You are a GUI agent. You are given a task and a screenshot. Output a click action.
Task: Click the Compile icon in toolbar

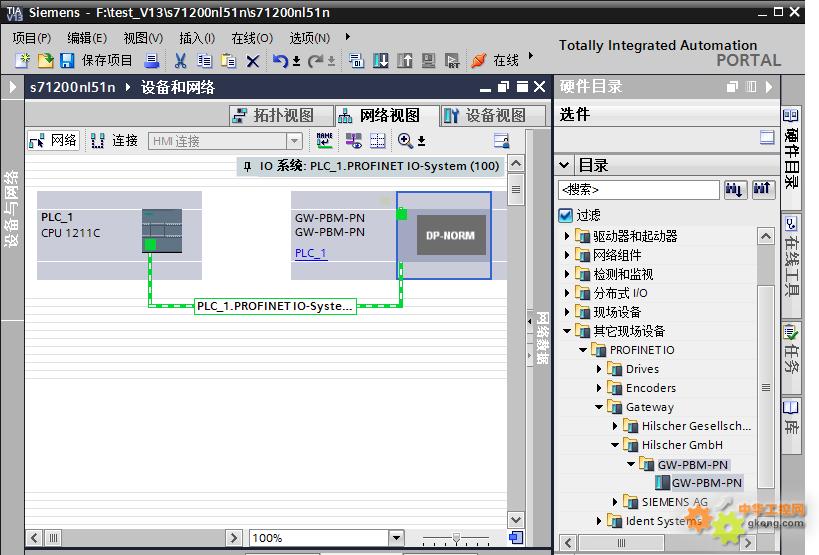coord(356,61)
